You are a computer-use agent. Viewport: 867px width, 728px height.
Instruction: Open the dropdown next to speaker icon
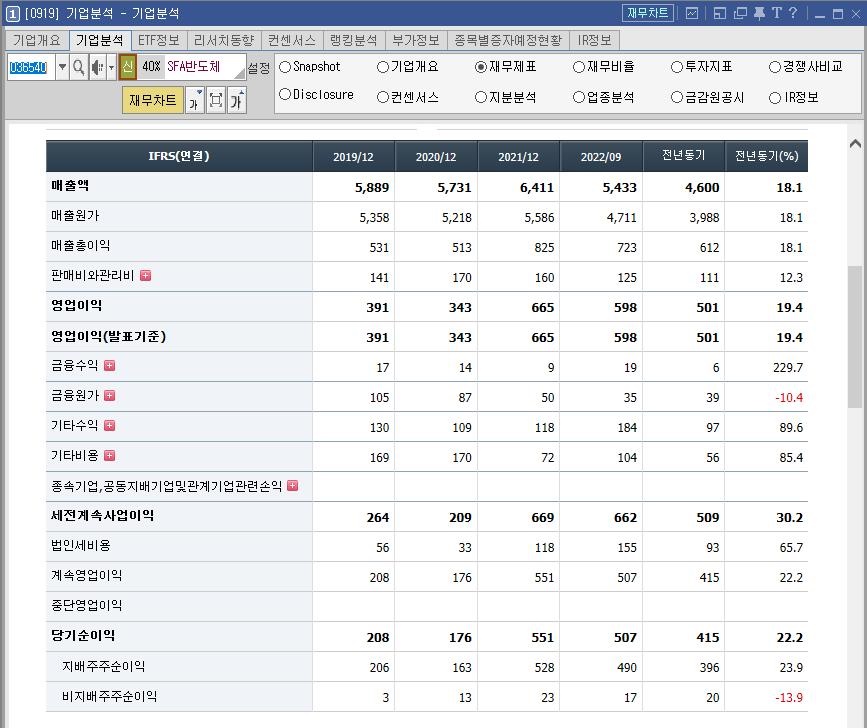click(x=112, y=67)
